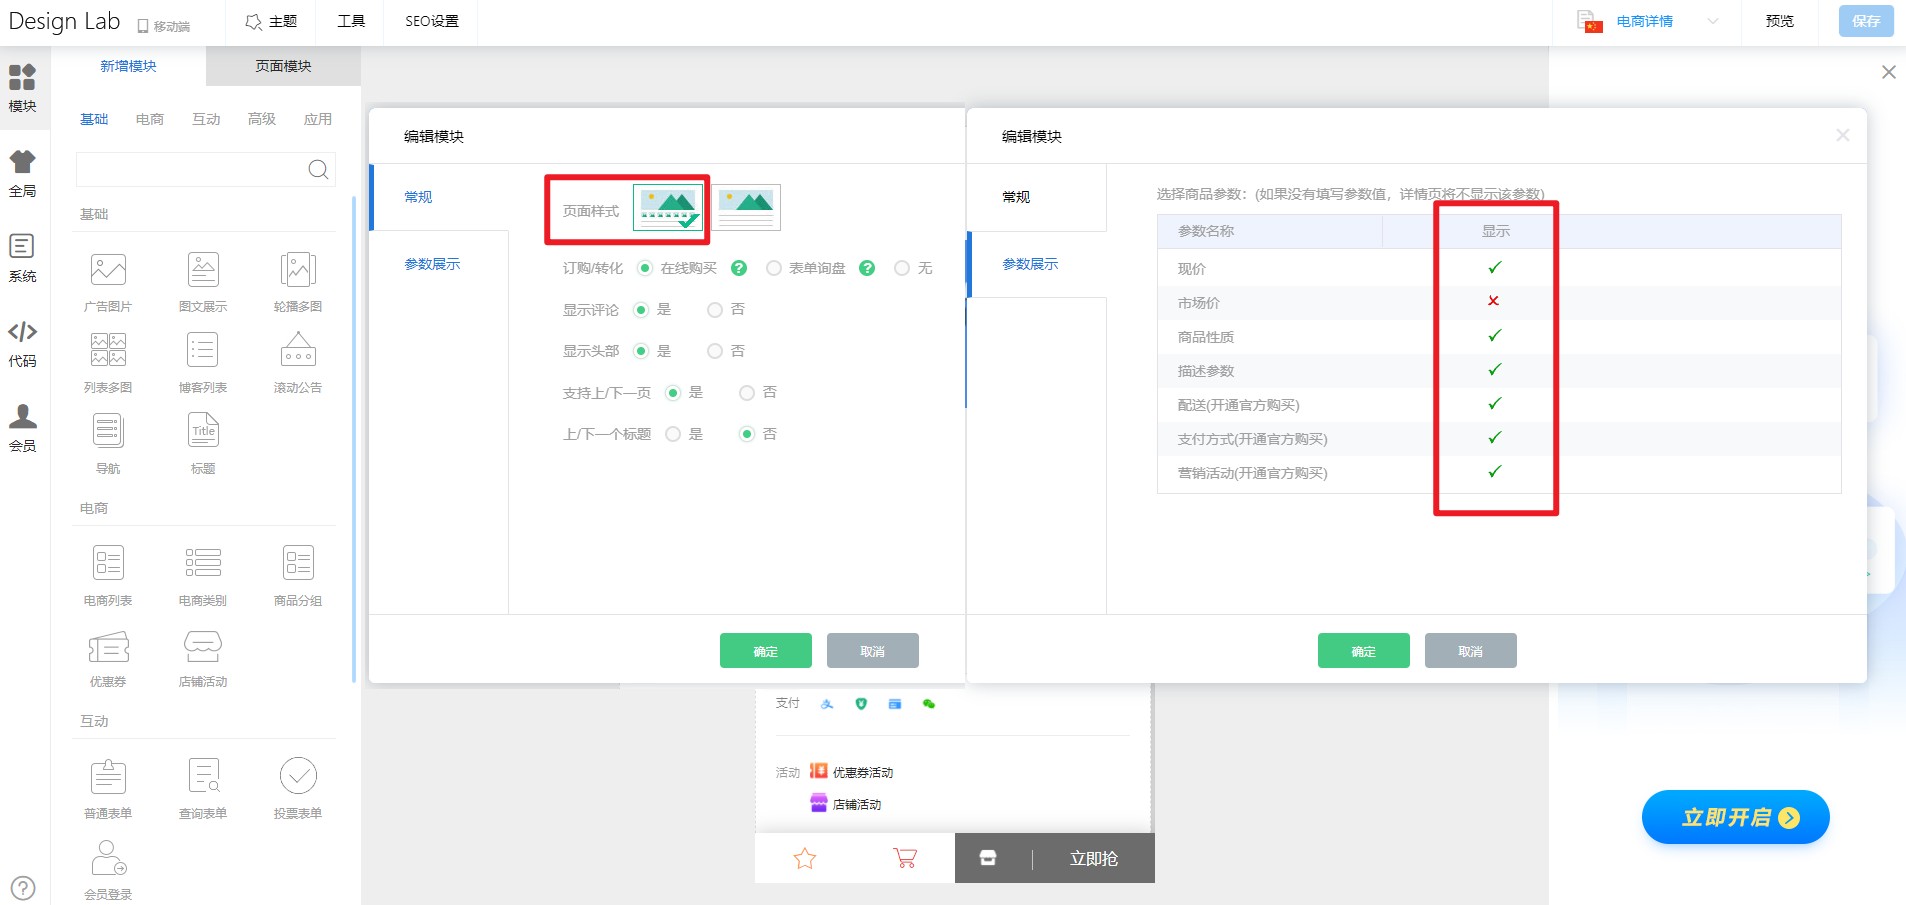Screen dimensions: 1906x905
Task: Open the 系统 sidebar icon
Action: point(22,258)
